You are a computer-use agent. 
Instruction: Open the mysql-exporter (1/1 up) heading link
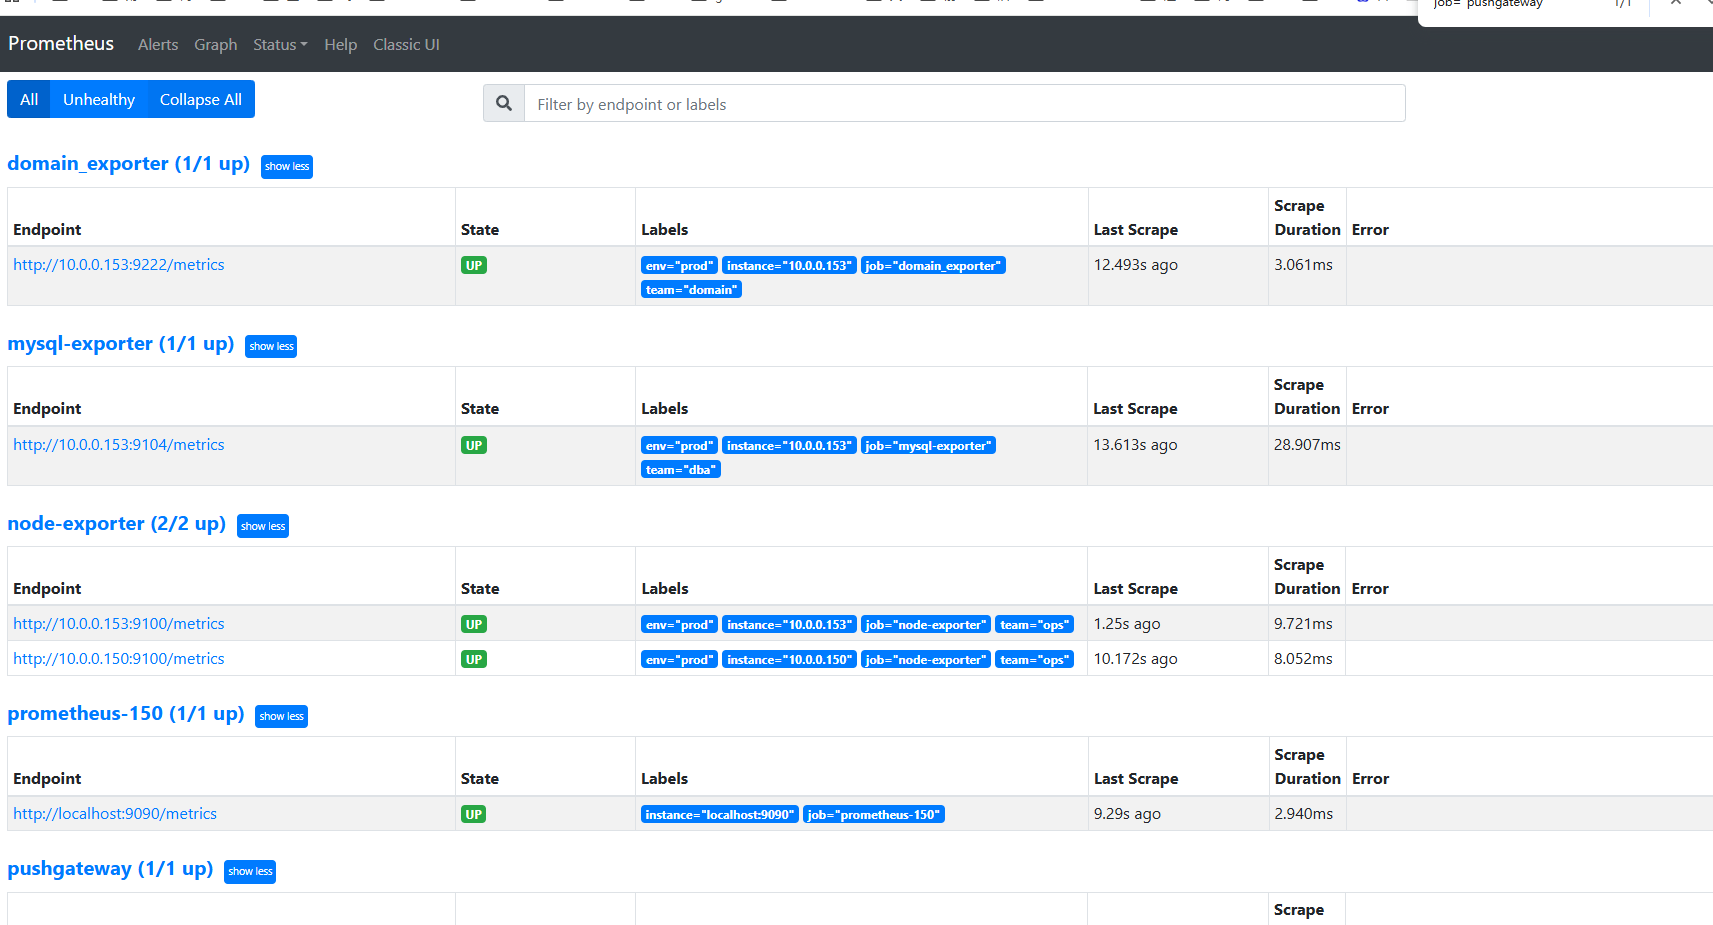pyautogui.click(x=120, y=344)
